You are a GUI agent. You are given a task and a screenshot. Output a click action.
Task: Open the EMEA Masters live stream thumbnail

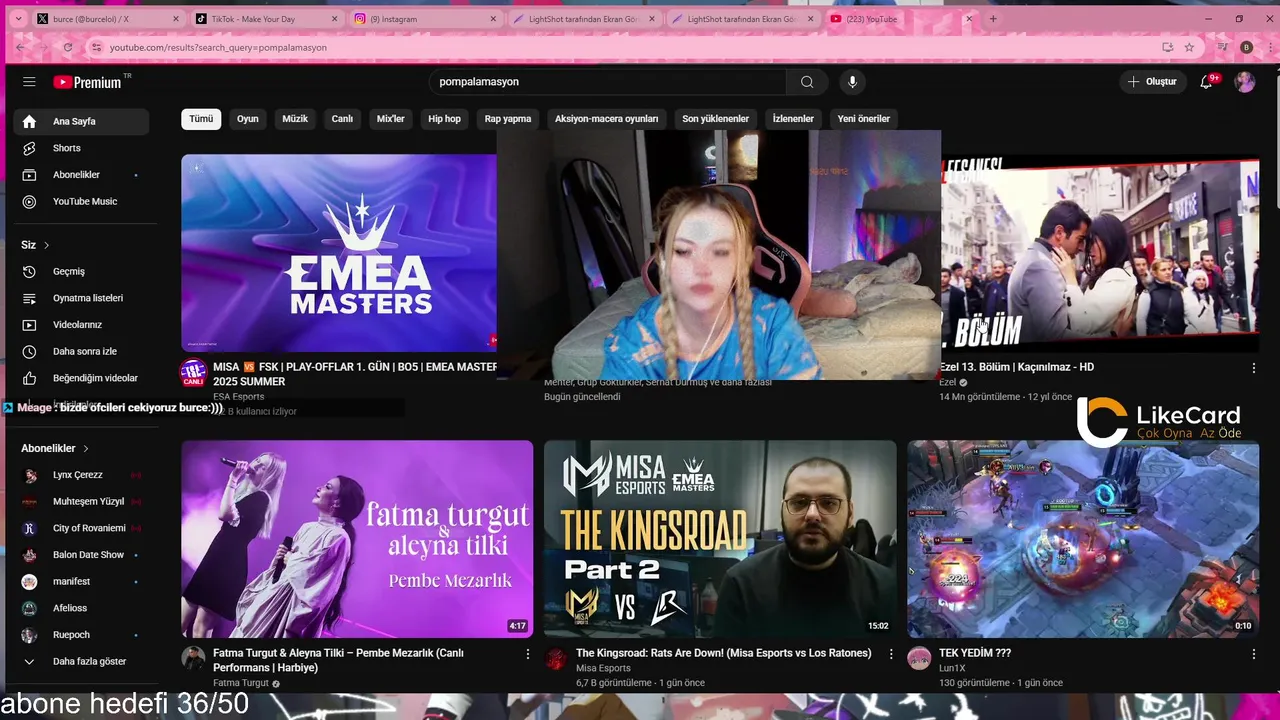pyautogui.click(x=339, y=253)
